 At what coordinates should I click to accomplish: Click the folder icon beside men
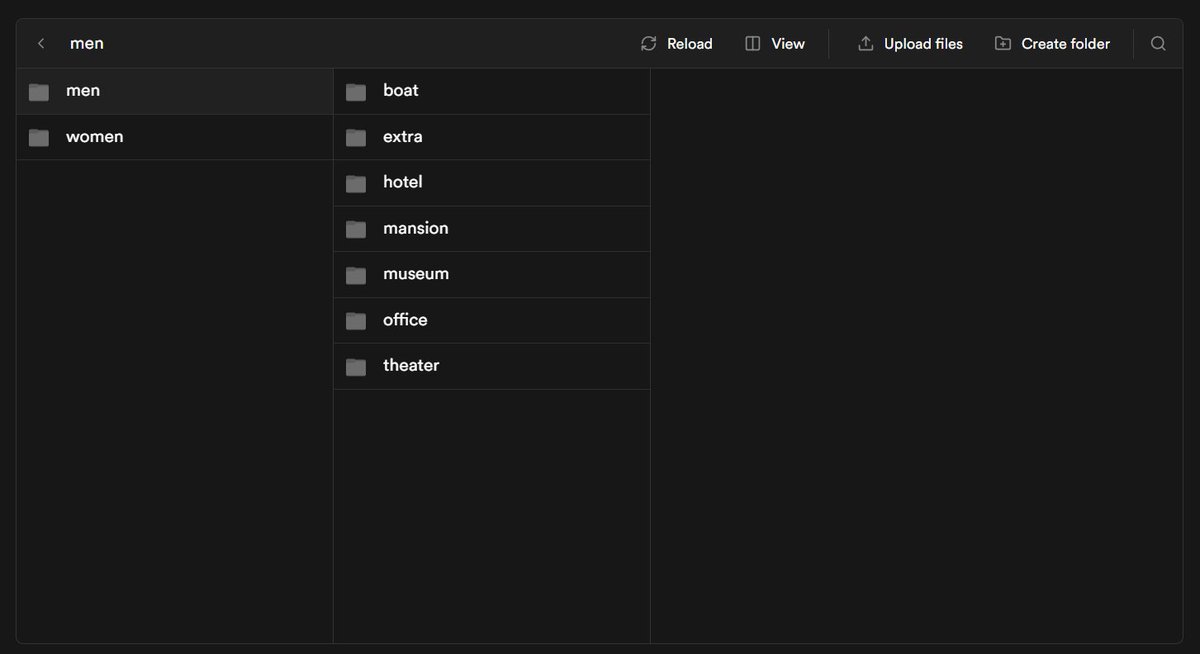click(39, 92)
